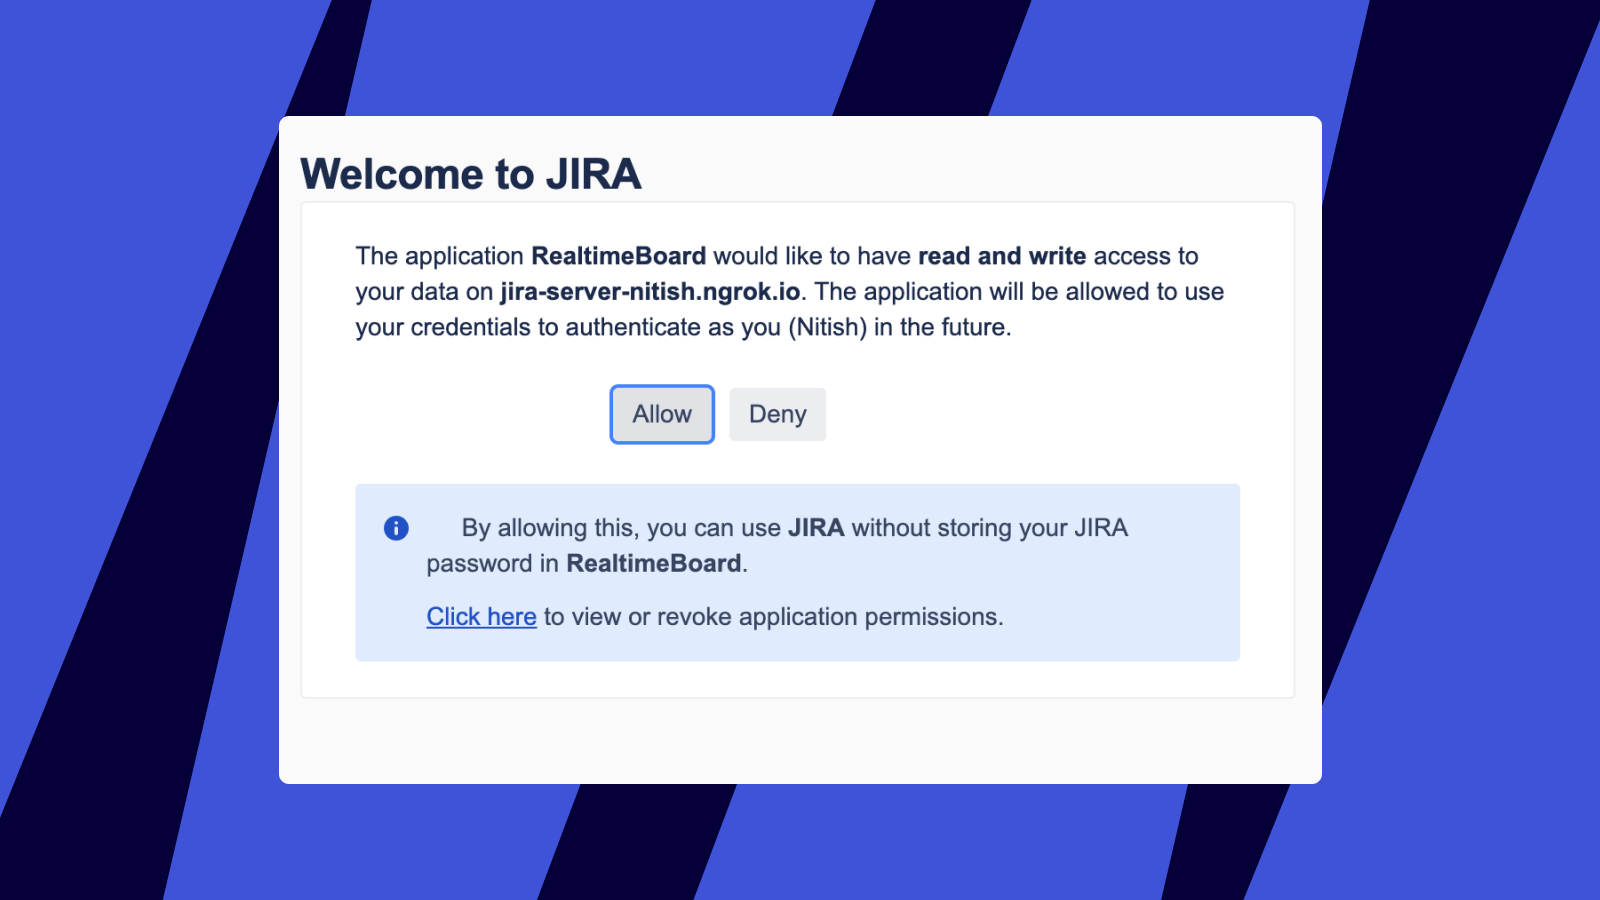Select the "Welcome to JIRA" heading

coord(470,174)
